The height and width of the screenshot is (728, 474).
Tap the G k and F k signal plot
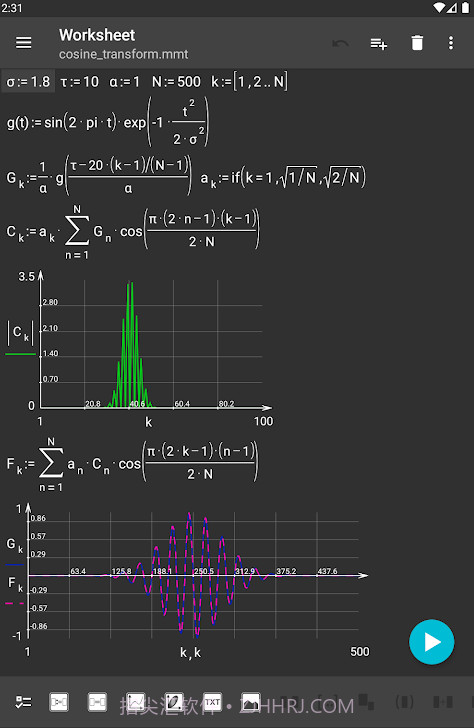pos(193,575)
